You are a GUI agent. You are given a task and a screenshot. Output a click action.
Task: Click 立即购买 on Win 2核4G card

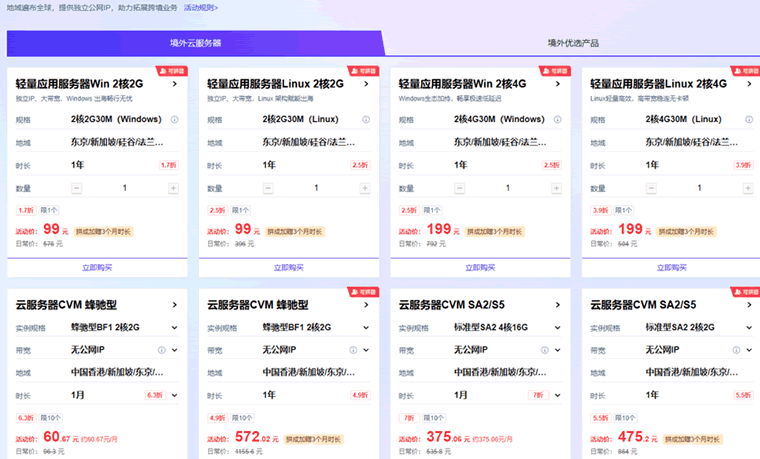click(480, 268)
